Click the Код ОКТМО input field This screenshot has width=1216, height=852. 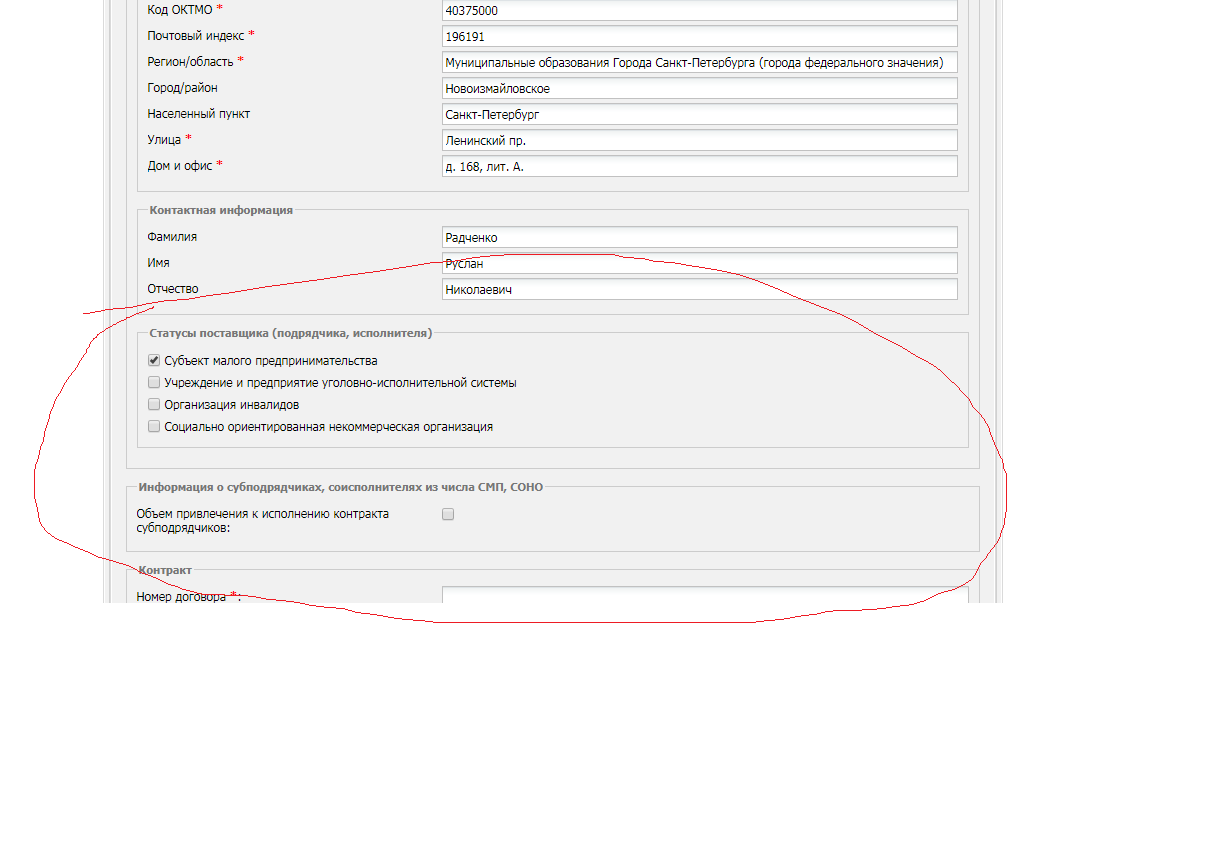point(699,11)
